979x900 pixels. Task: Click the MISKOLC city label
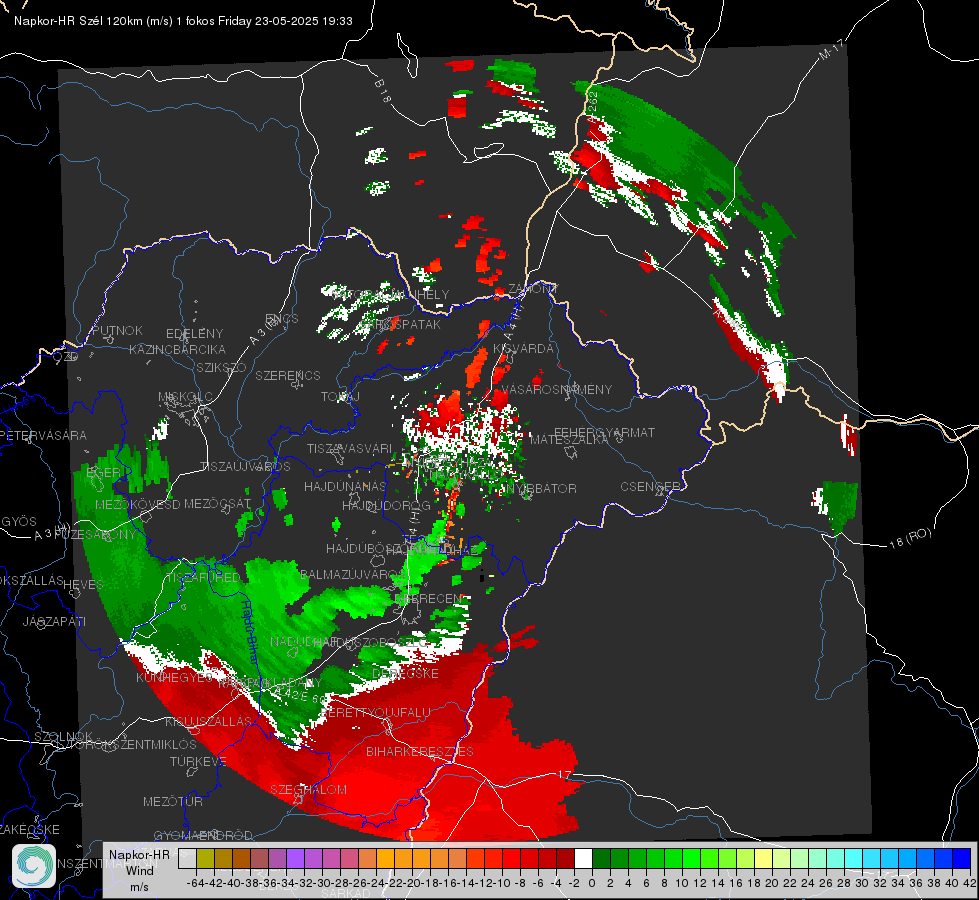coord(185,397)
